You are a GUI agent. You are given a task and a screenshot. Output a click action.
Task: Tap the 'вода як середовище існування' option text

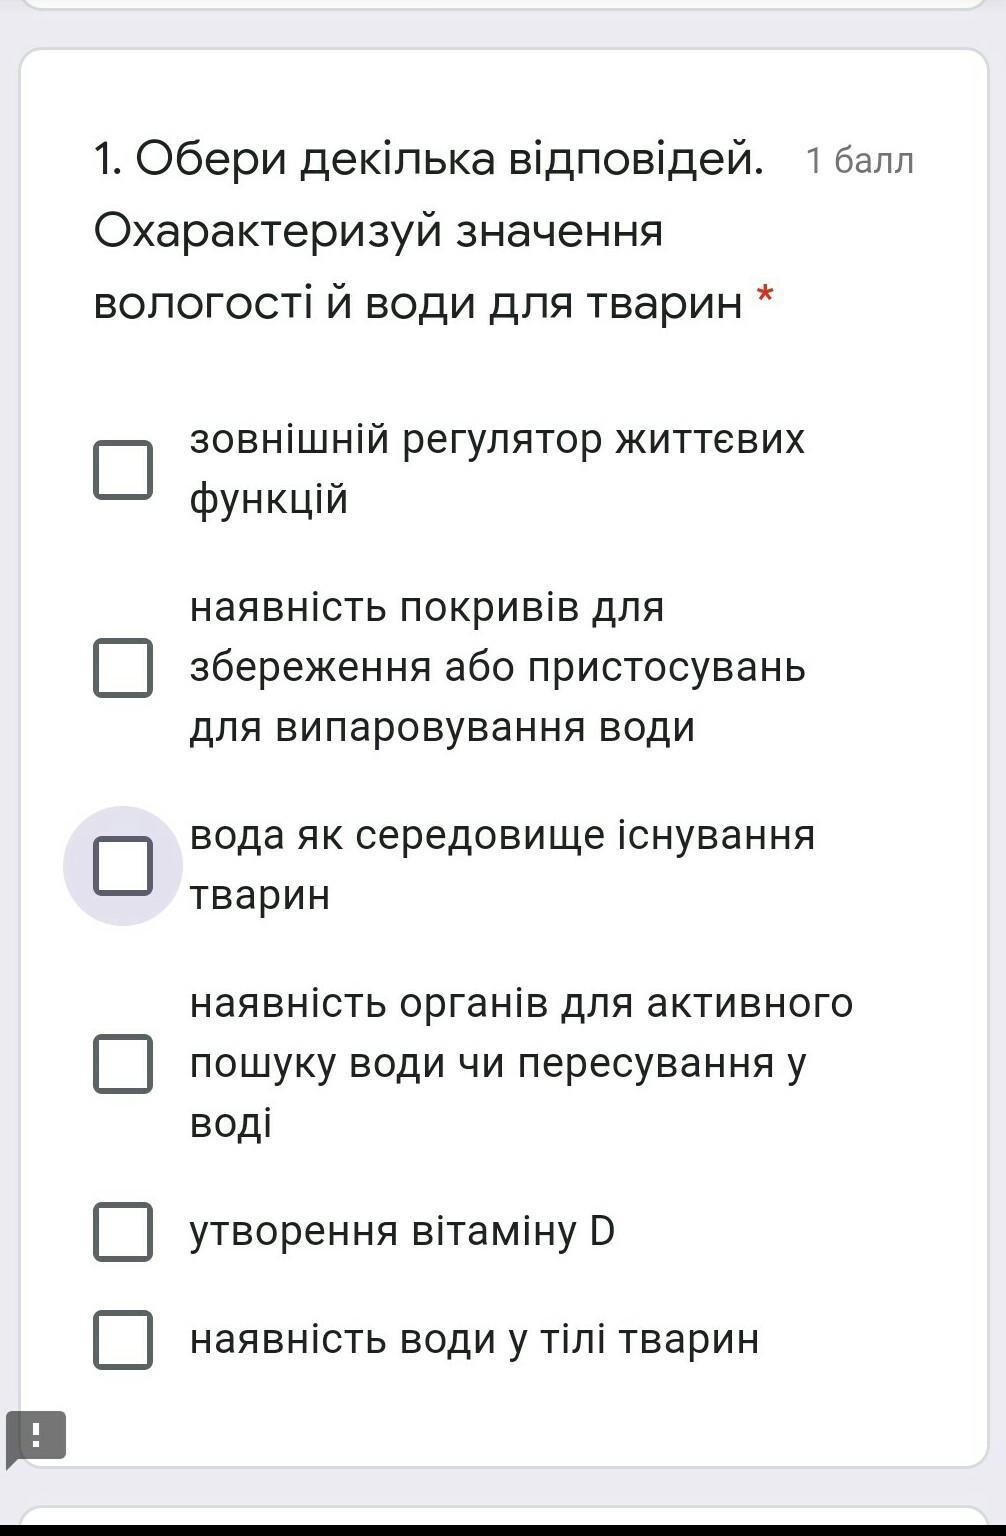(x=502, y=835)
